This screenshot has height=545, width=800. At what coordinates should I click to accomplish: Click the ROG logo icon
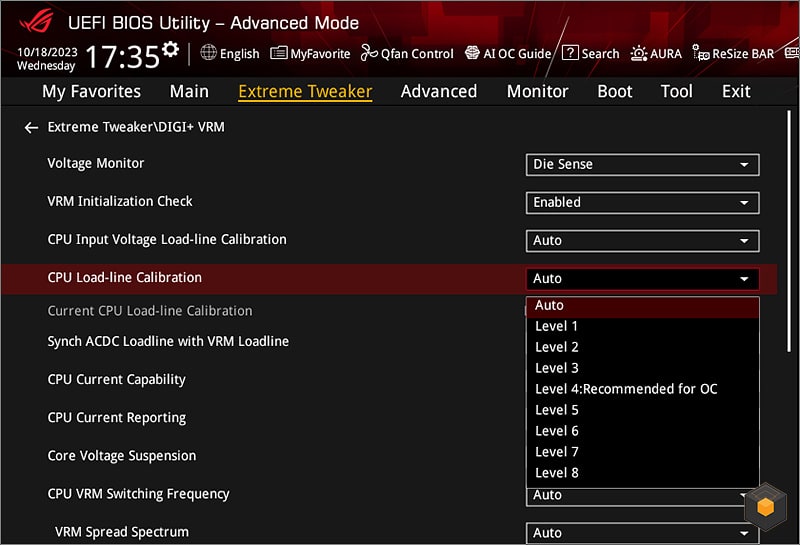pyautogui.click(x=37, y=21)
